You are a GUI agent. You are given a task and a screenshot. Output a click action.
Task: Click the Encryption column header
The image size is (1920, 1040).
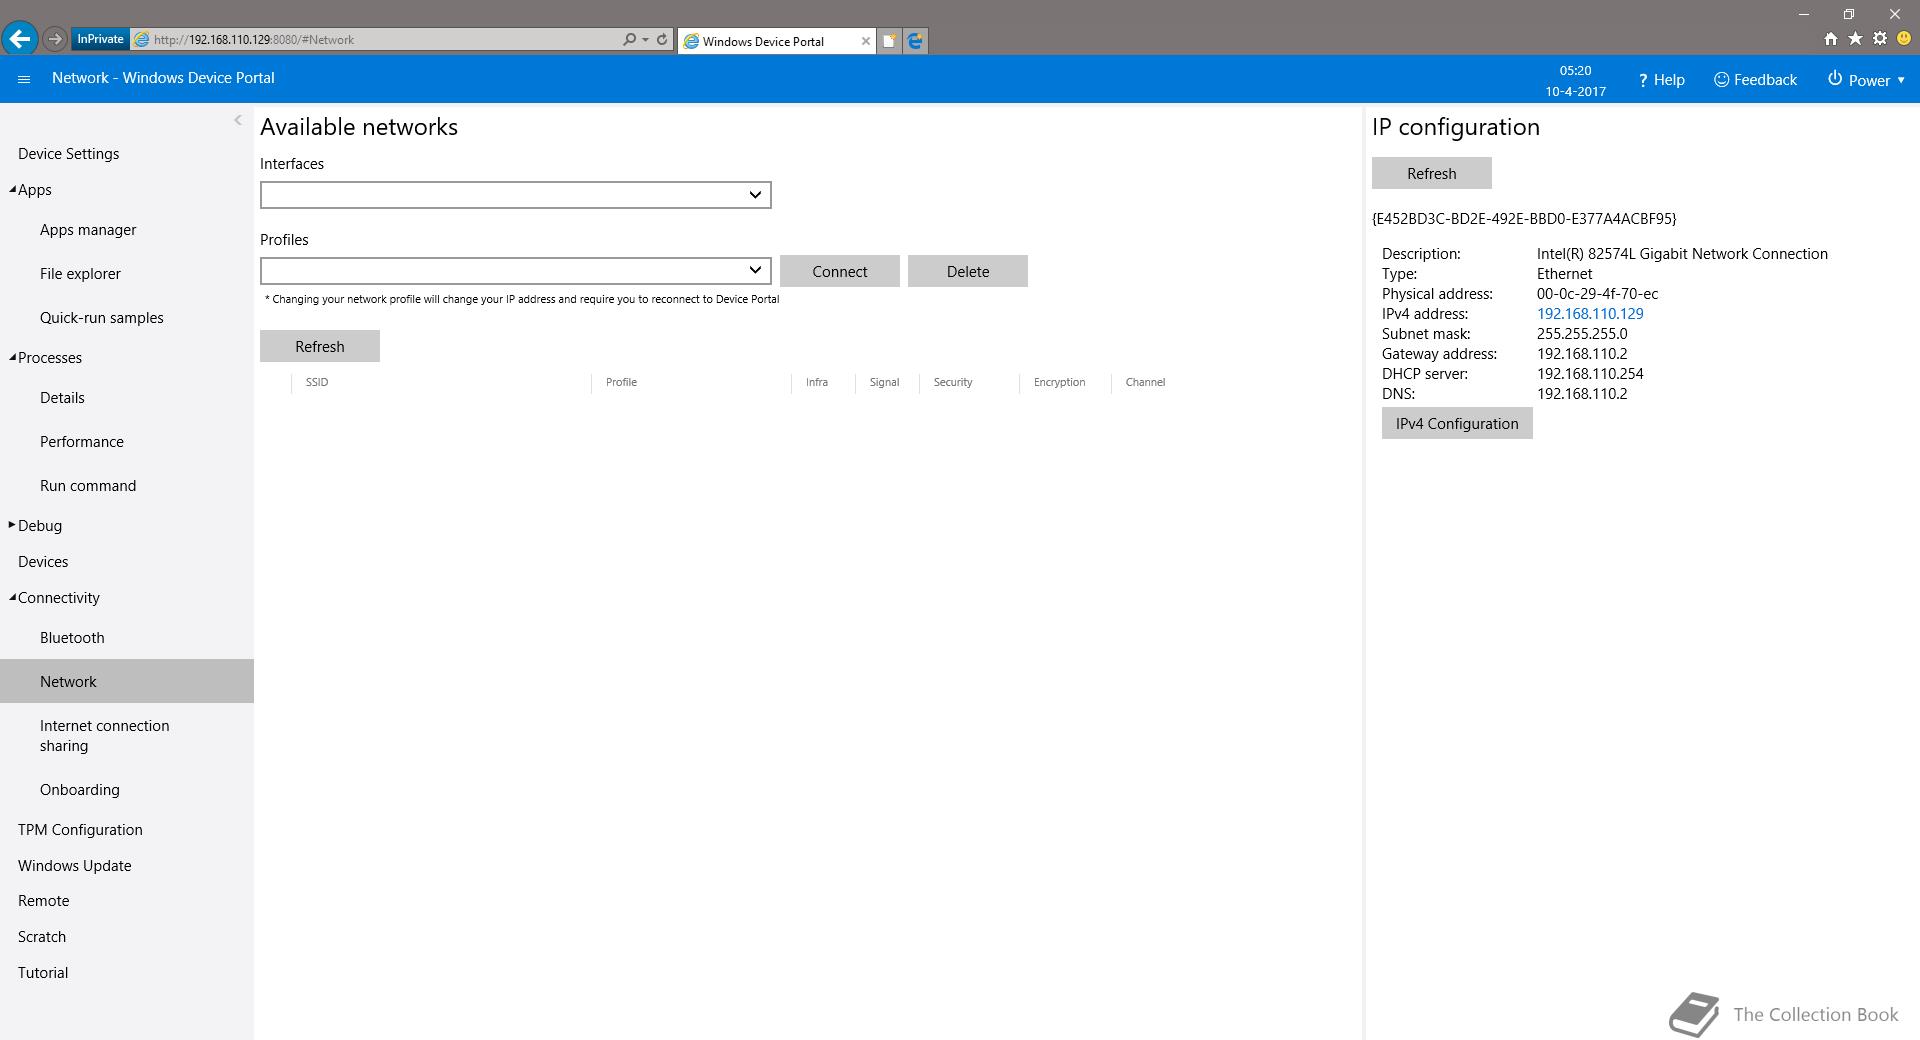pyautogui.click(x=1059, y=382)
